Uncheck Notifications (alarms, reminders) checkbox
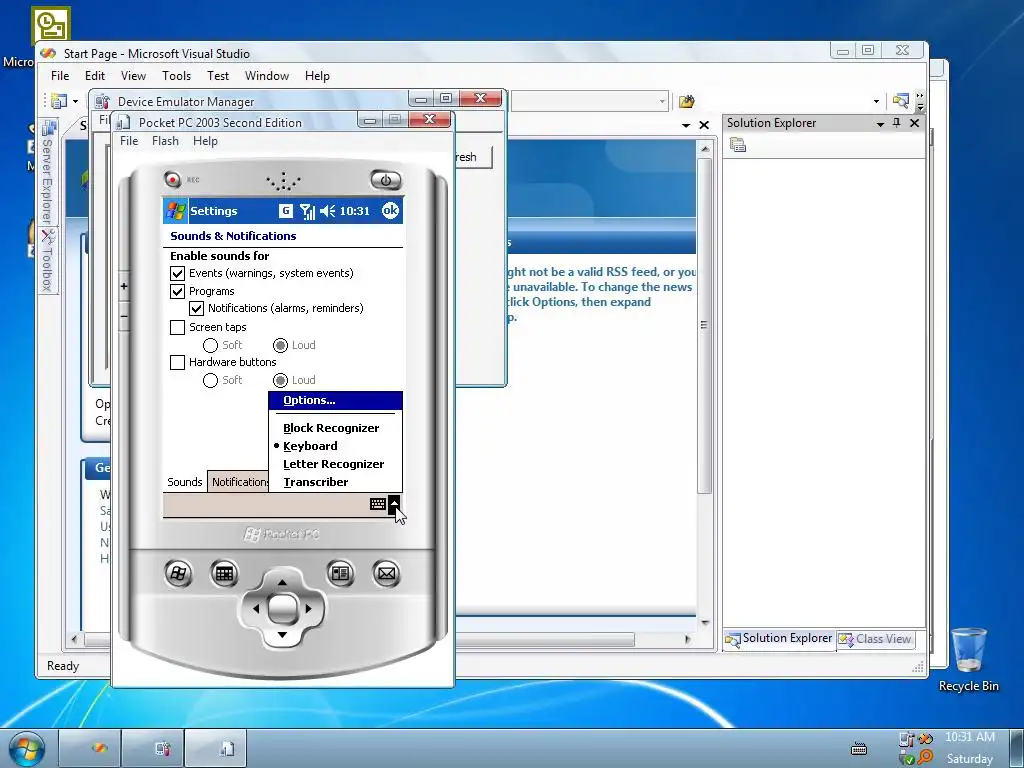 click(196, 308)
